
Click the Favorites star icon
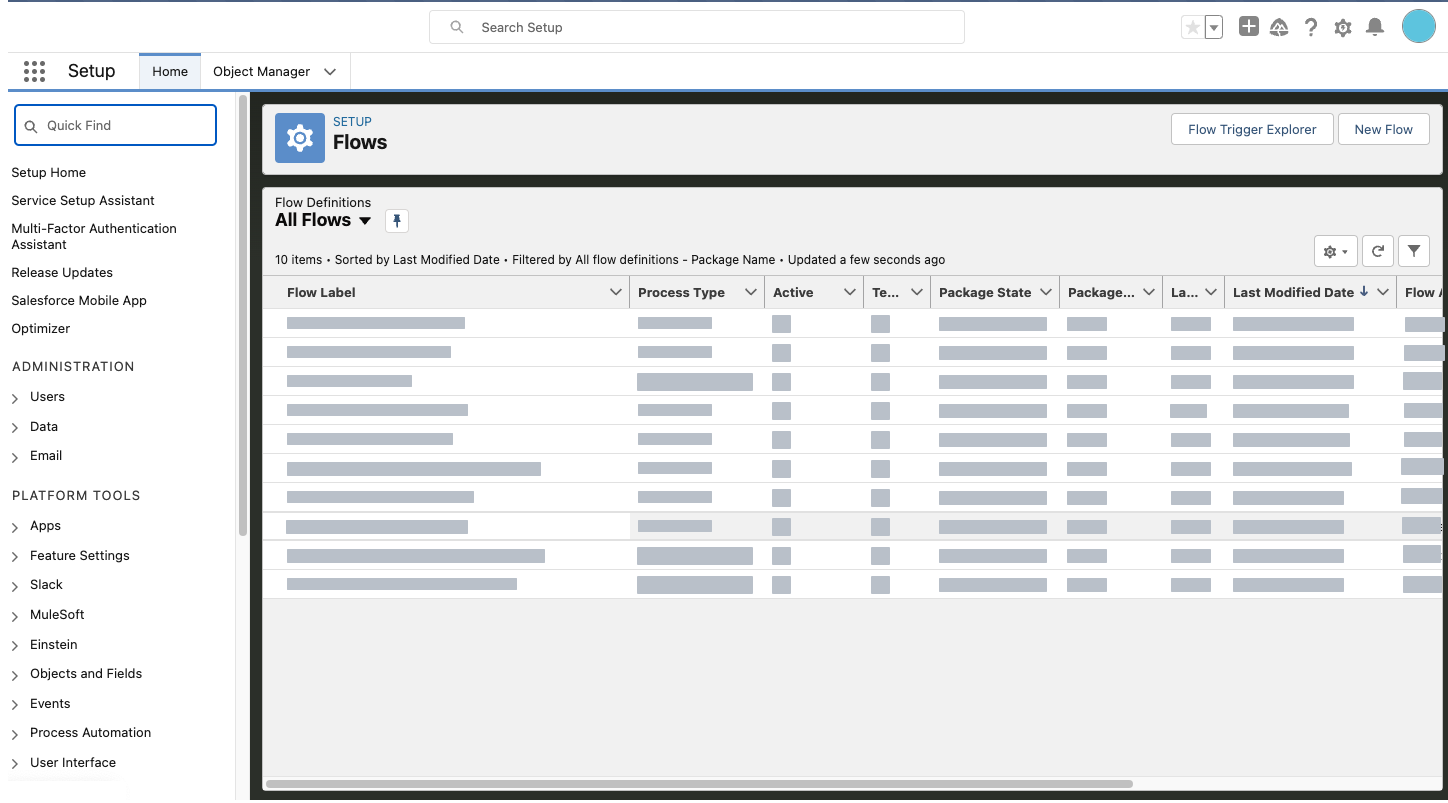[x=1192, y=28]
